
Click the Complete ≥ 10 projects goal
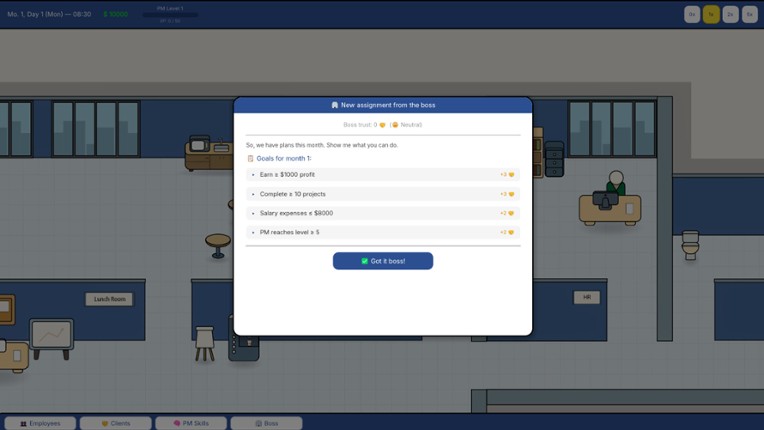[x=382, y=194]
